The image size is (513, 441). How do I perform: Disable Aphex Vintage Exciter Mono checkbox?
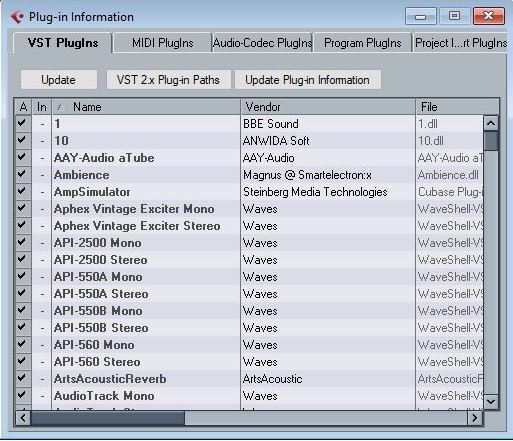pyautogui.click(x=22, y=208)
